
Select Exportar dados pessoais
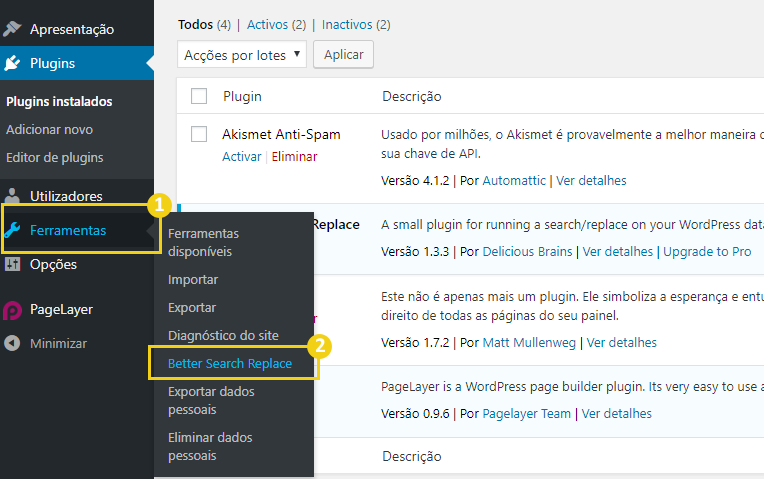(x=211, y=401)
